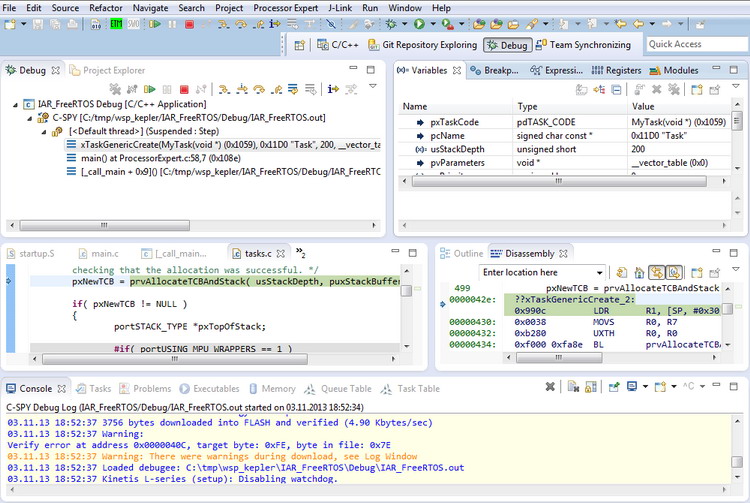Click Disassembly Refresh view icon
Screen dimensions: 750x503
coord(622,273)
